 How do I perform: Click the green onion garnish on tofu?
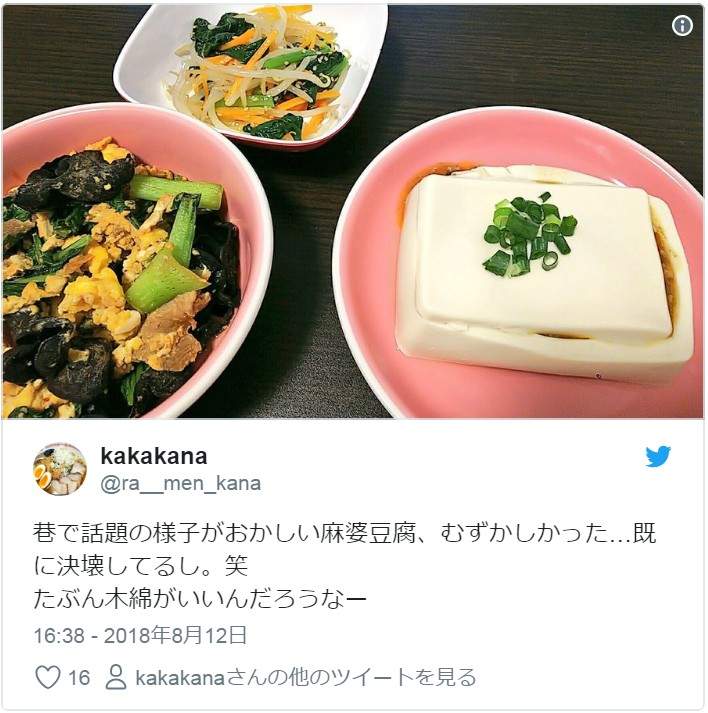tap(529, 236)
